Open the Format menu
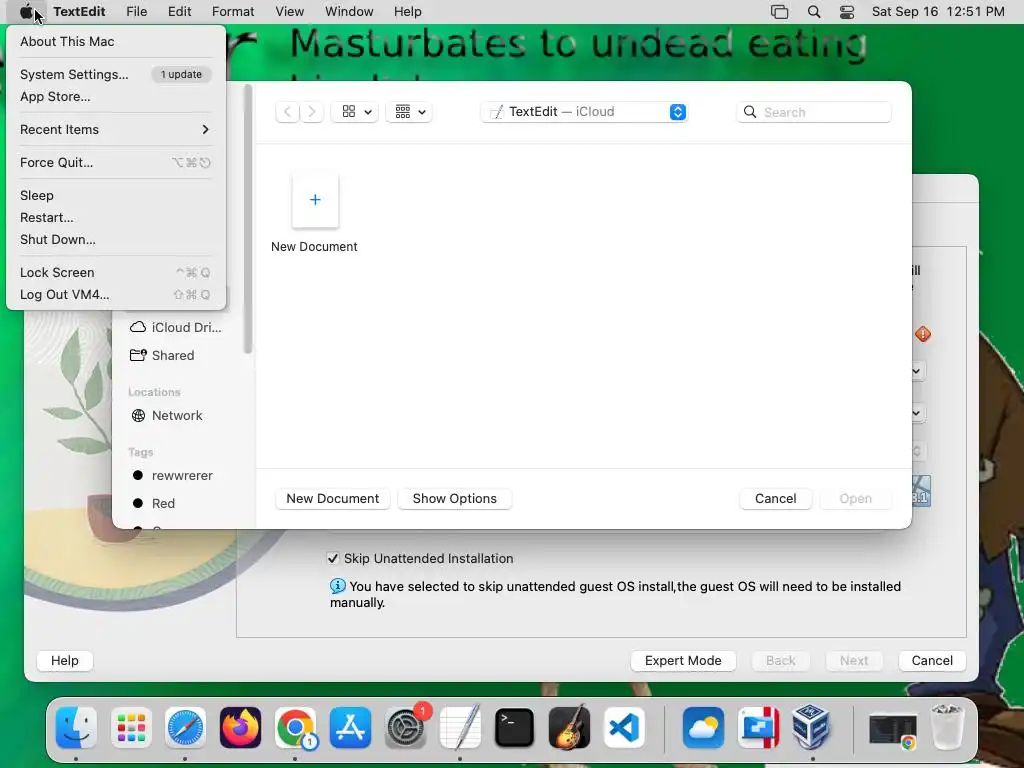The width and height of the screenshot is (1024, 768). click(x=233, y=12)
